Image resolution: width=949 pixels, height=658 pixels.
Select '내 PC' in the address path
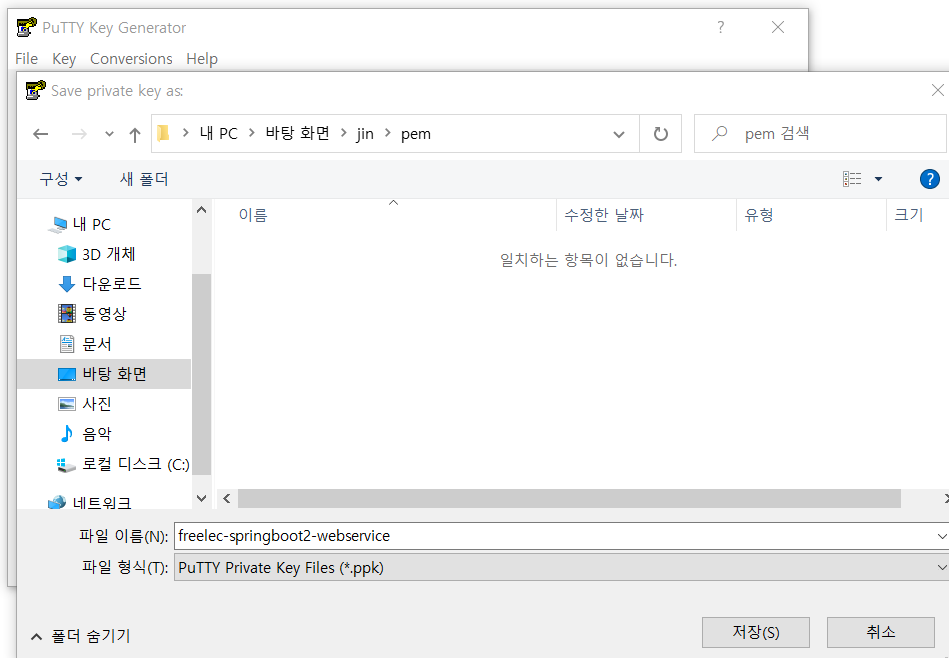point(218,133)
